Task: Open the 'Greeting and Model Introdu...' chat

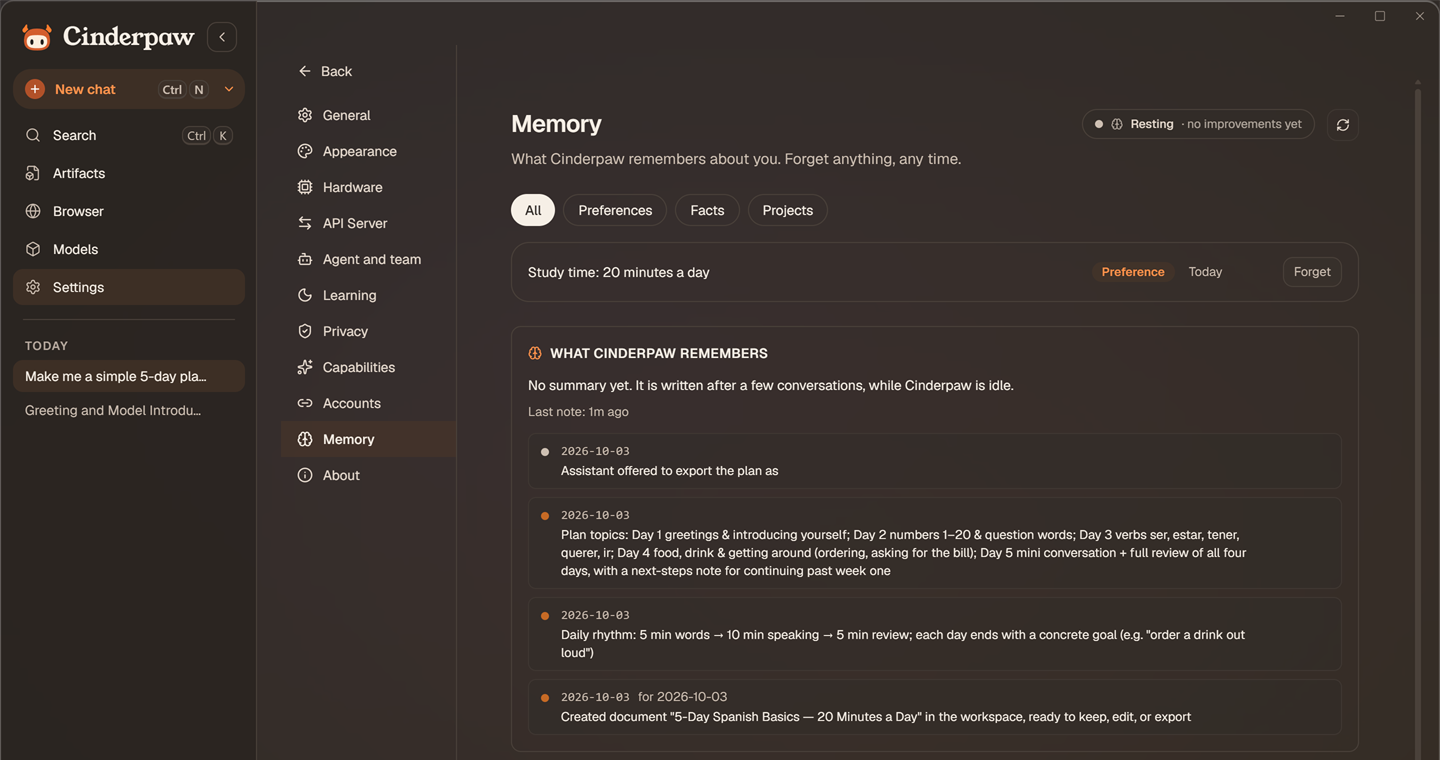Action: (129, 410)
